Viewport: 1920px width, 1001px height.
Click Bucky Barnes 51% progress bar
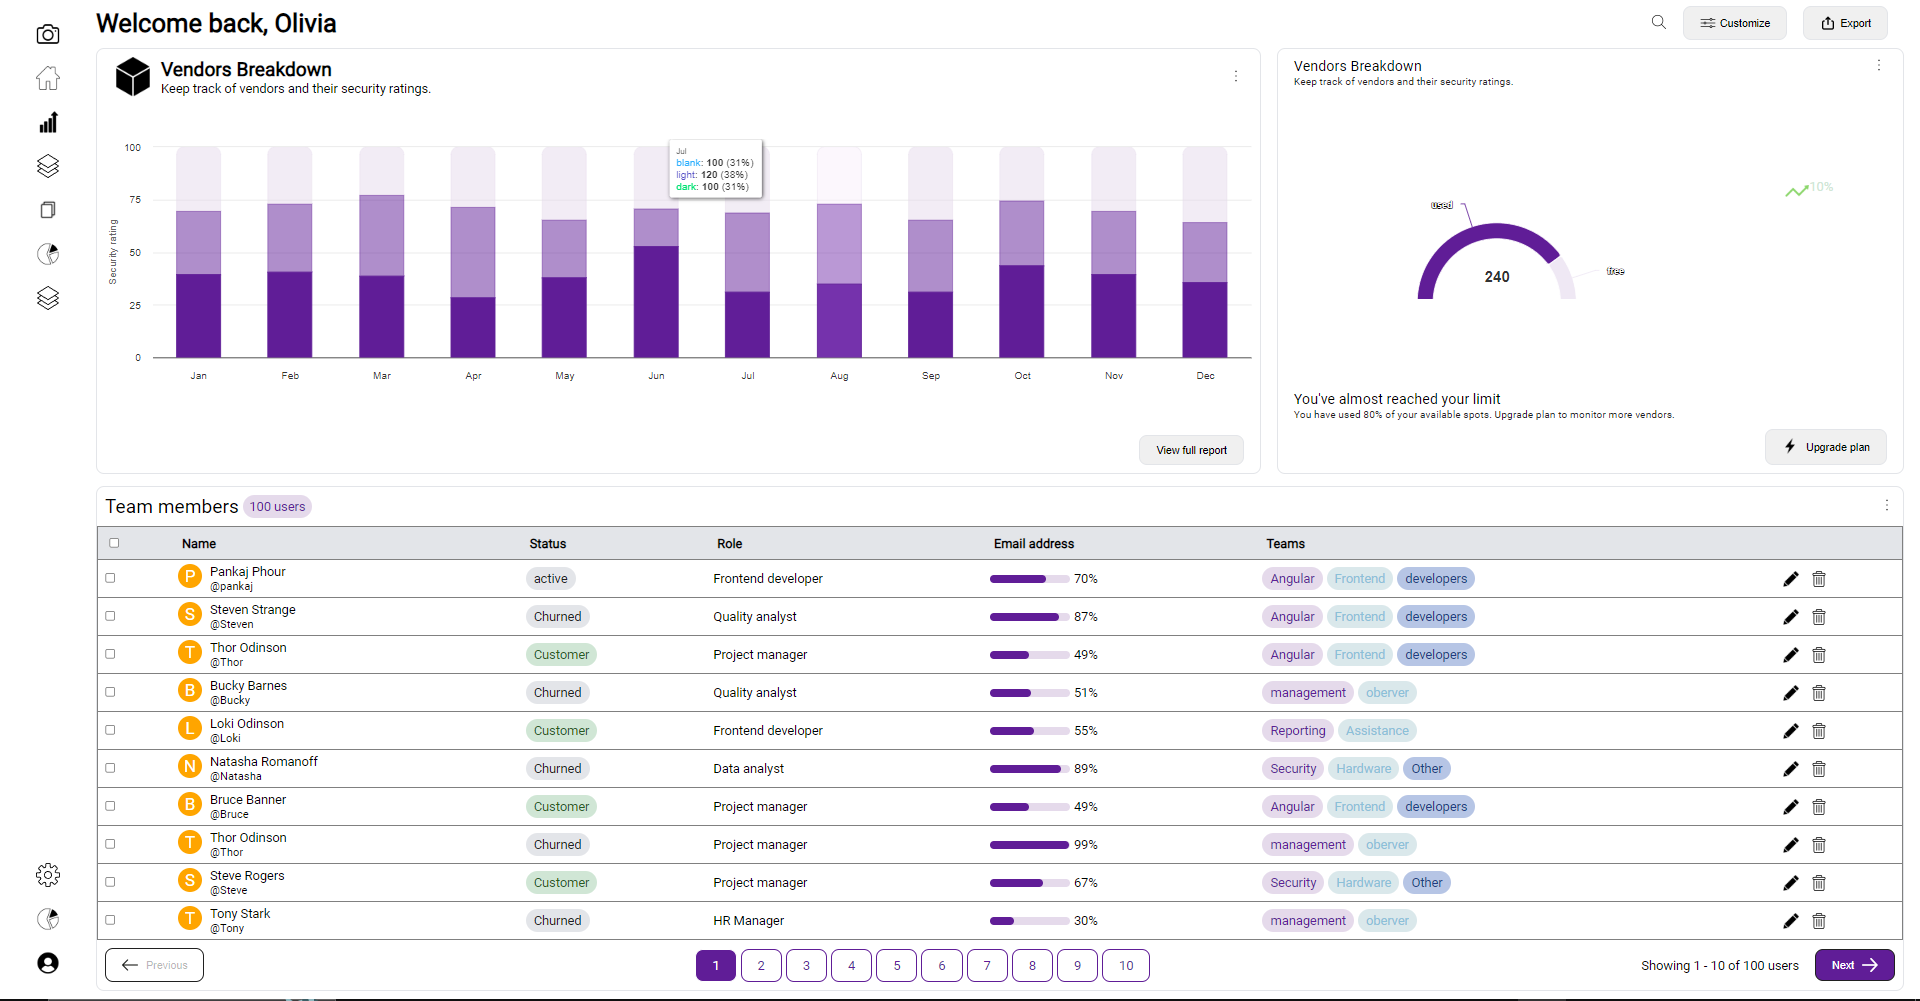click(x=1029, y=693)
